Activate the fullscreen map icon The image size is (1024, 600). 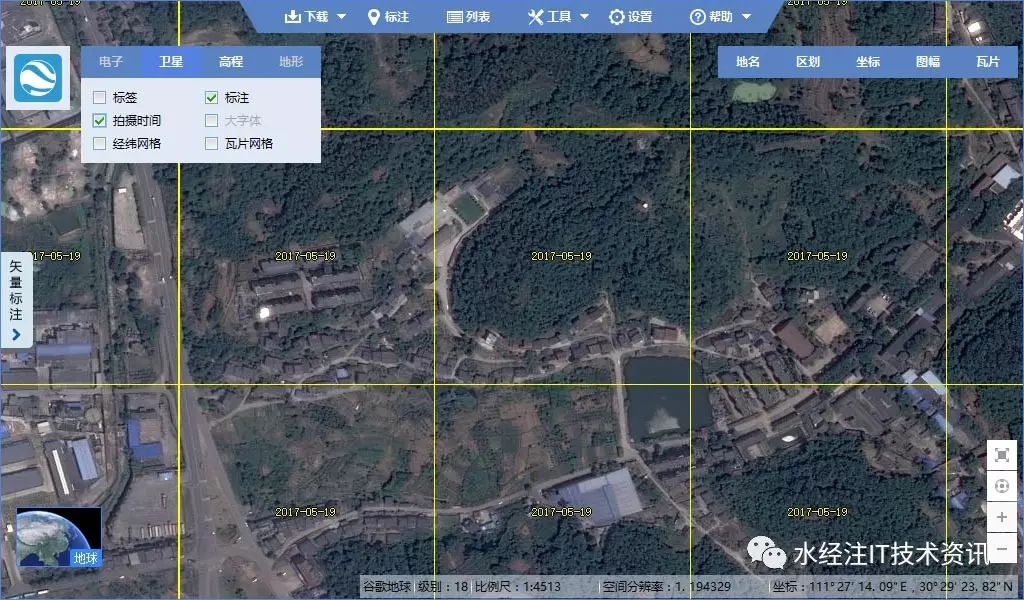(1002, 454)
